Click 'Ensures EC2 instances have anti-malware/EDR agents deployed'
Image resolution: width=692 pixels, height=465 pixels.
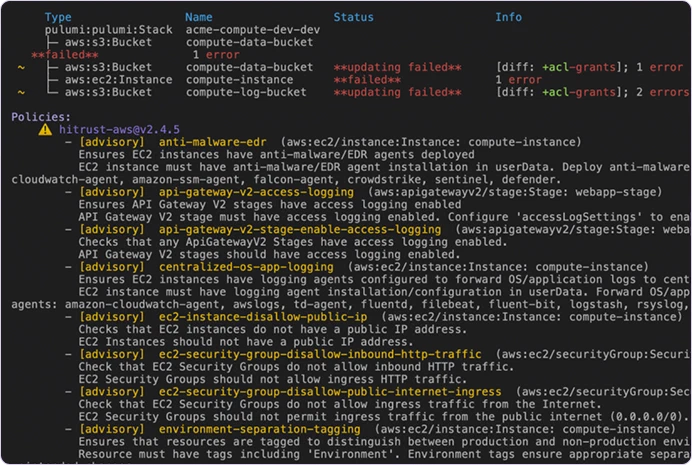click(276, 155)
